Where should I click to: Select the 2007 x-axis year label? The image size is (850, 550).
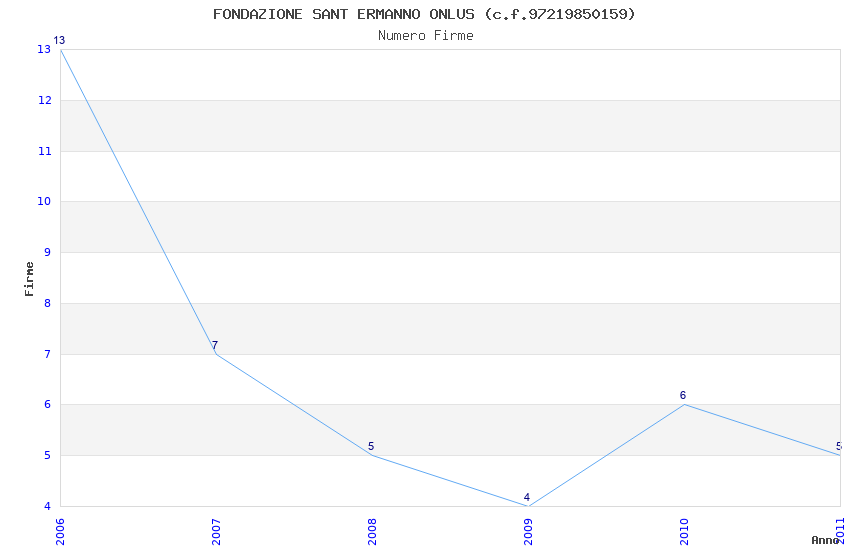[x=216, y=531]
